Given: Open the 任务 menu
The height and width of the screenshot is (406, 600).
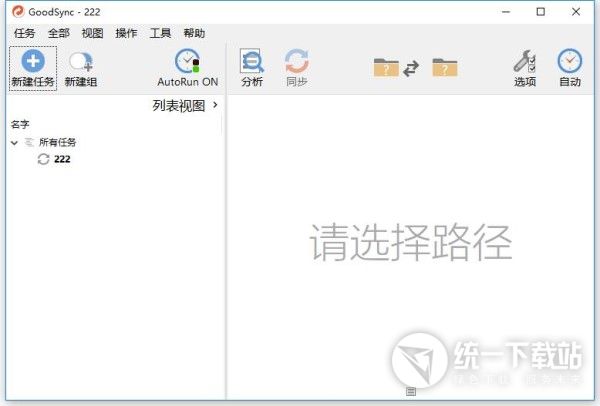Looking at the screenshot, I should pyautogui.click(x=24, y=33).
